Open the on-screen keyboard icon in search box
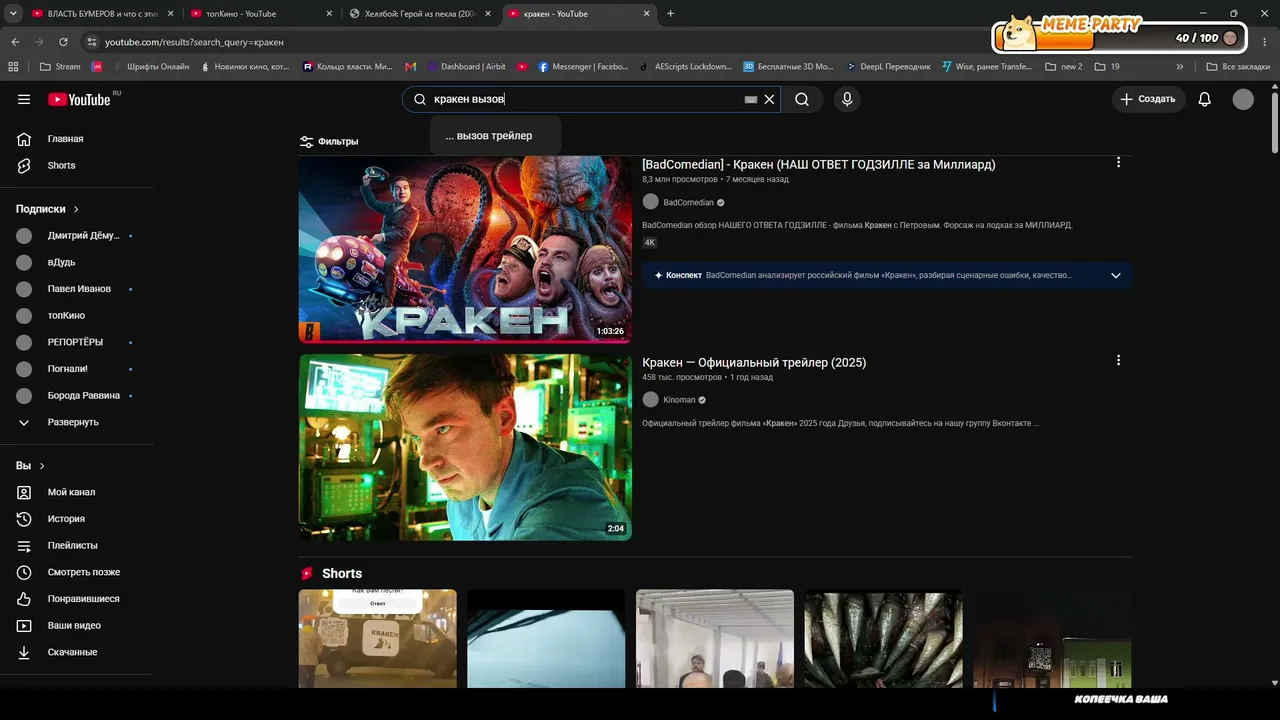 click(x=751, y=99)
